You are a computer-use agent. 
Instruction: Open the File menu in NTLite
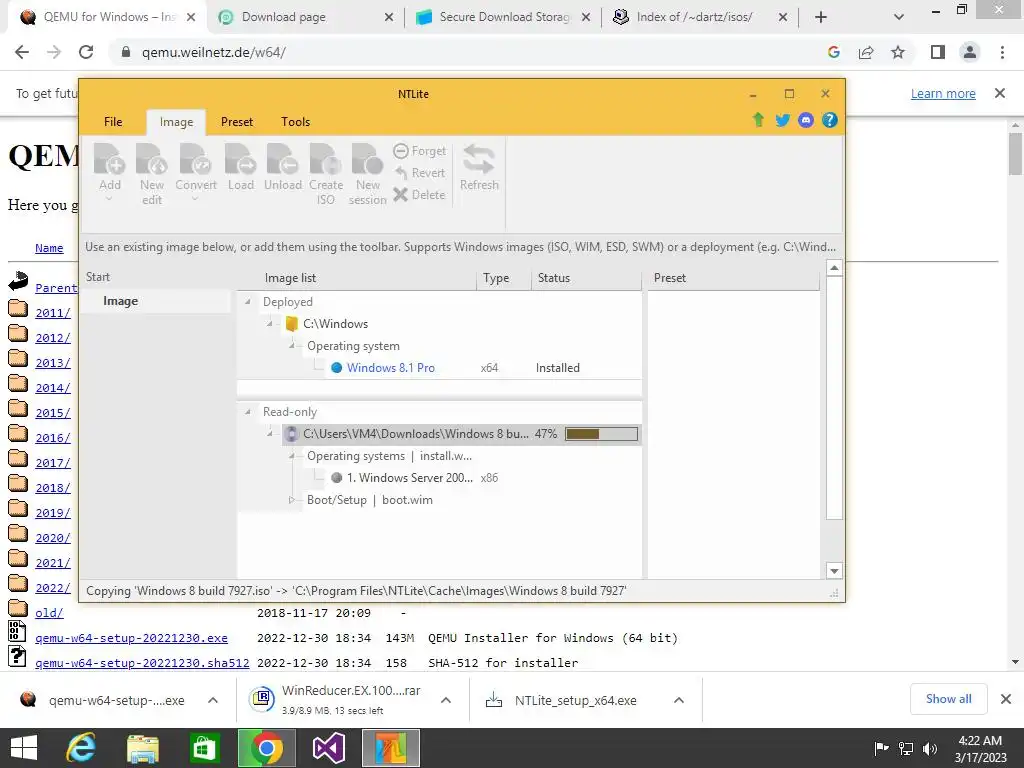tap(113, 121)
